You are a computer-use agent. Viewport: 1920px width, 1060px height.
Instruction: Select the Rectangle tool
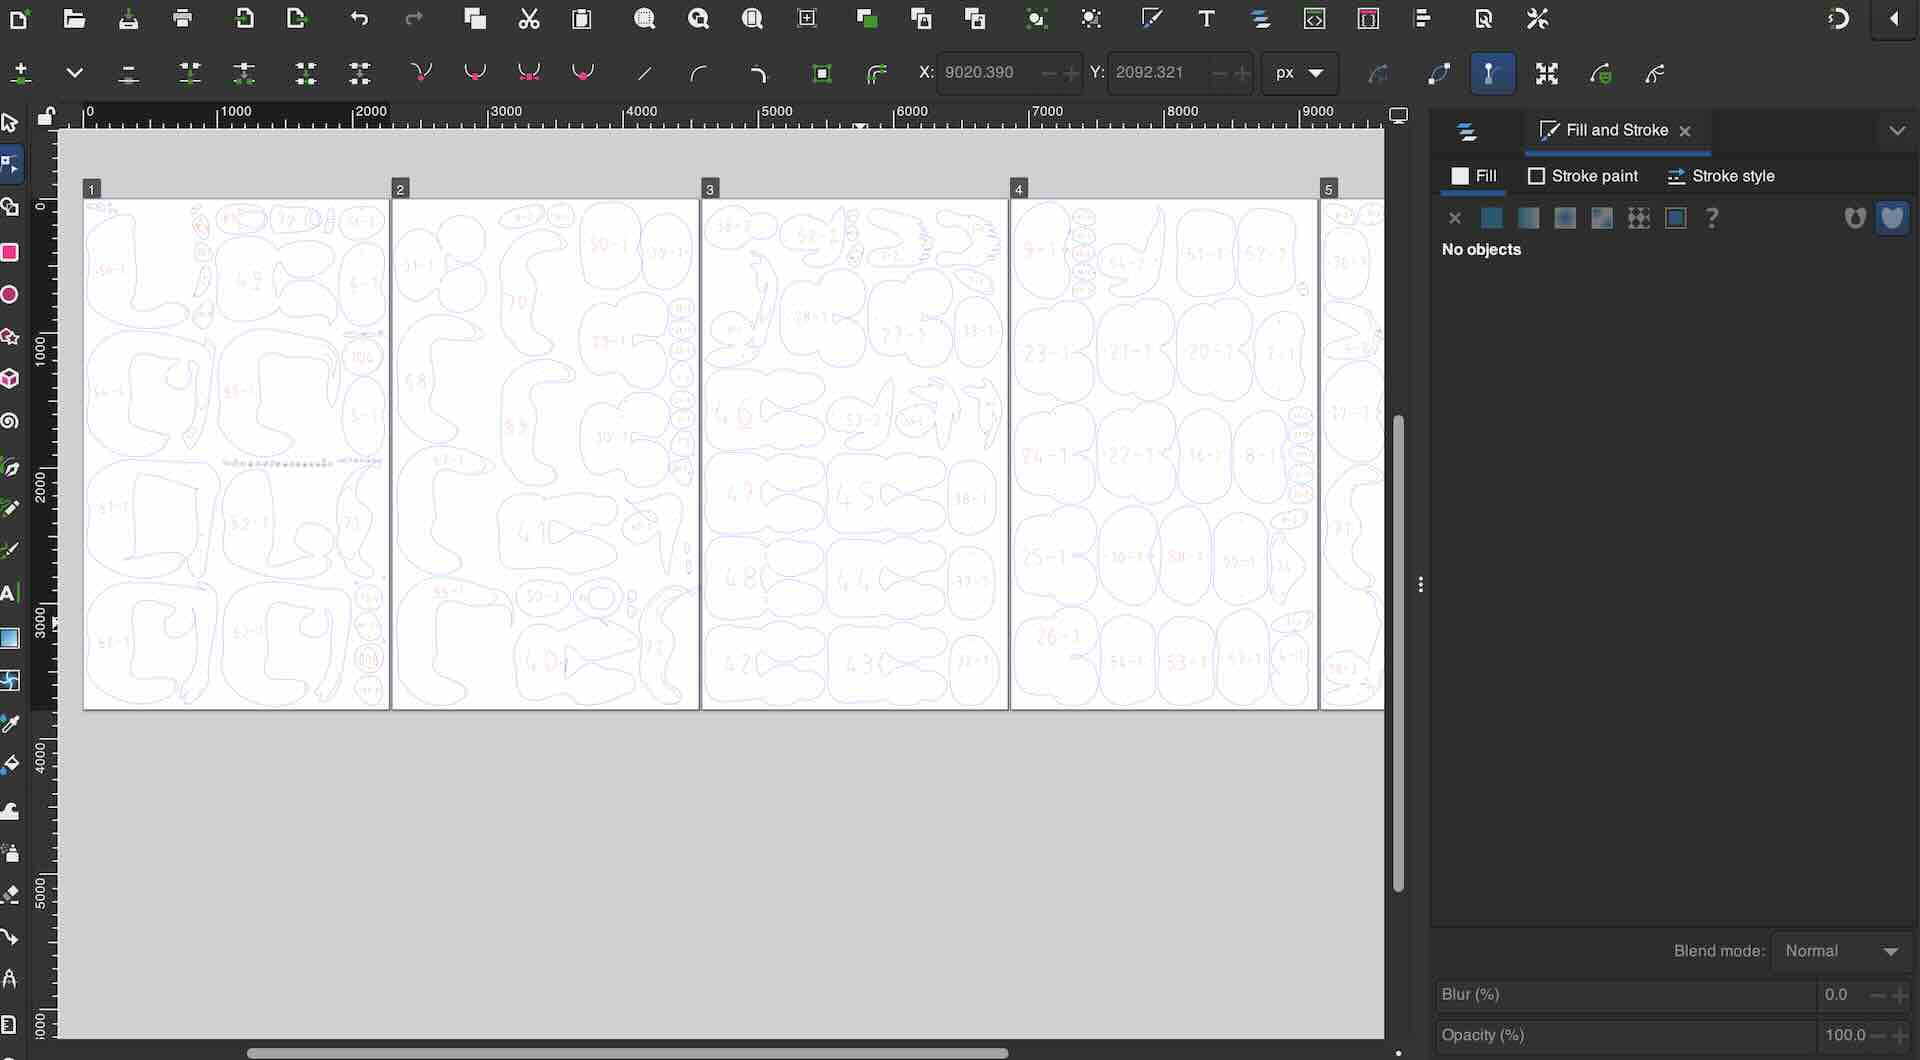coord(10,253)
